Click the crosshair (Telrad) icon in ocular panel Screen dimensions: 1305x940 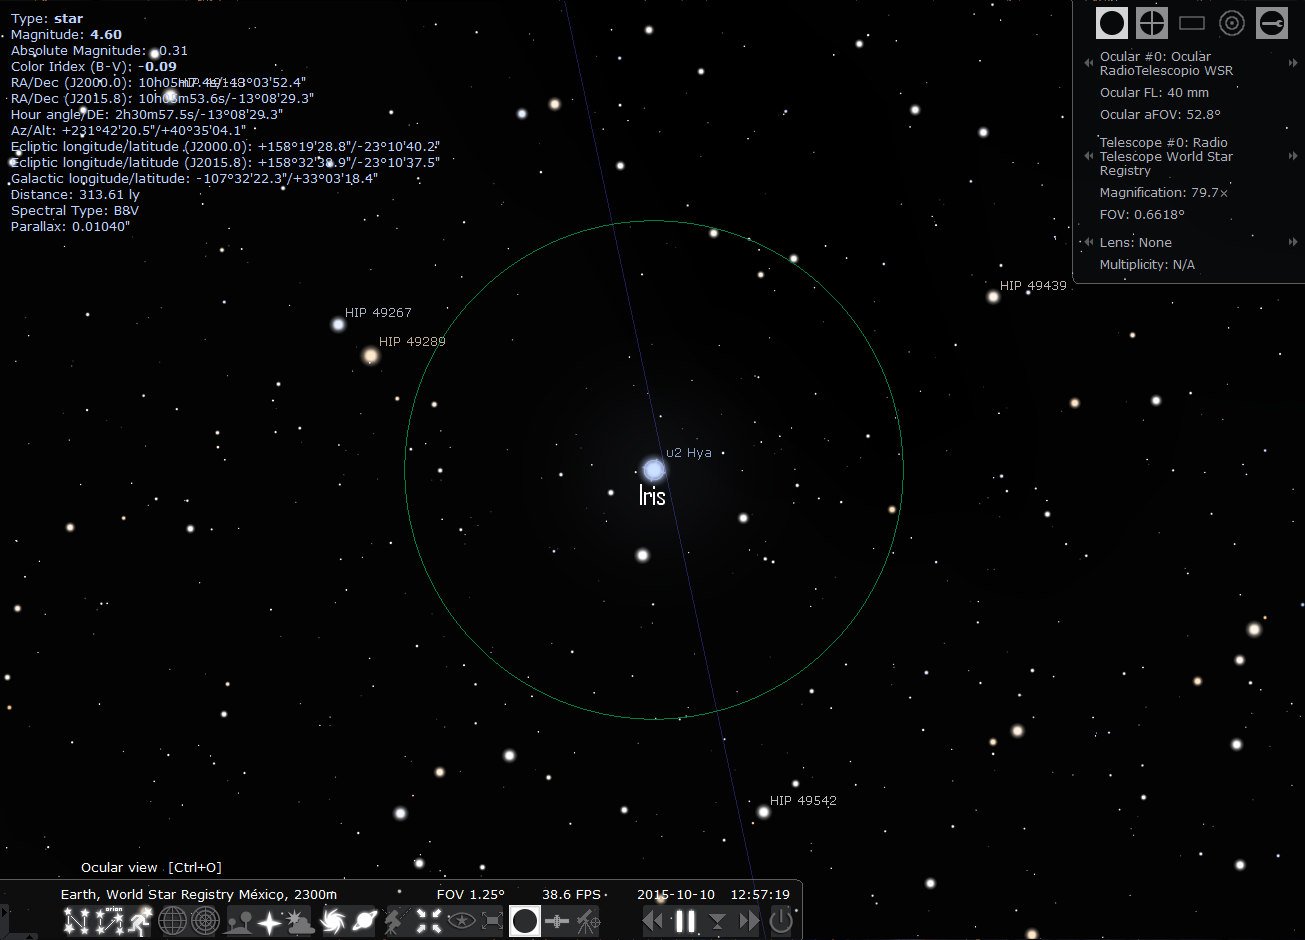coord(1152,23)
